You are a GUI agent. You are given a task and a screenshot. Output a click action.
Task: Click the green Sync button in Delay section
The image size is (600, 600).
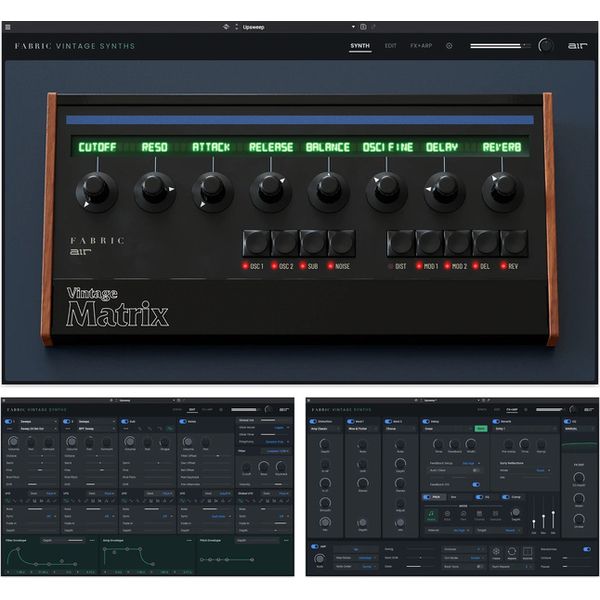pos(481,429)
